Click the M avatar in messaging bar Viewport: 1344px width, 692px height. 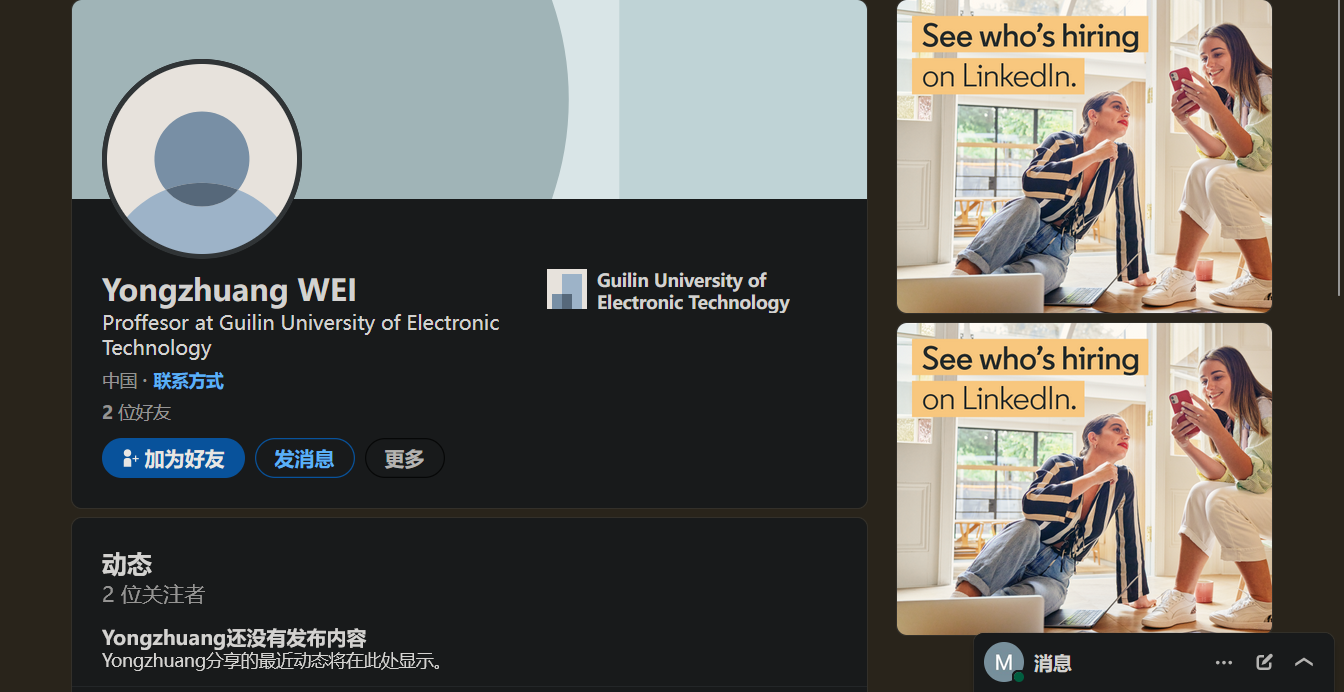pyautogui.click(x=1003, y=662)
